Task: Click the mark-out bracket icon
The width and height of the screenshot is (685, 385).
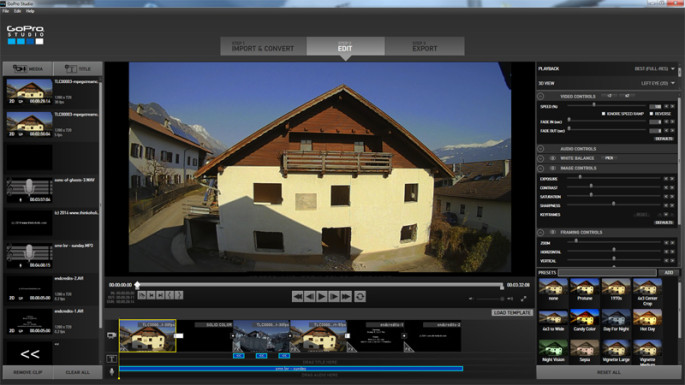Action: pyautogui.click(x=179, y=295)
